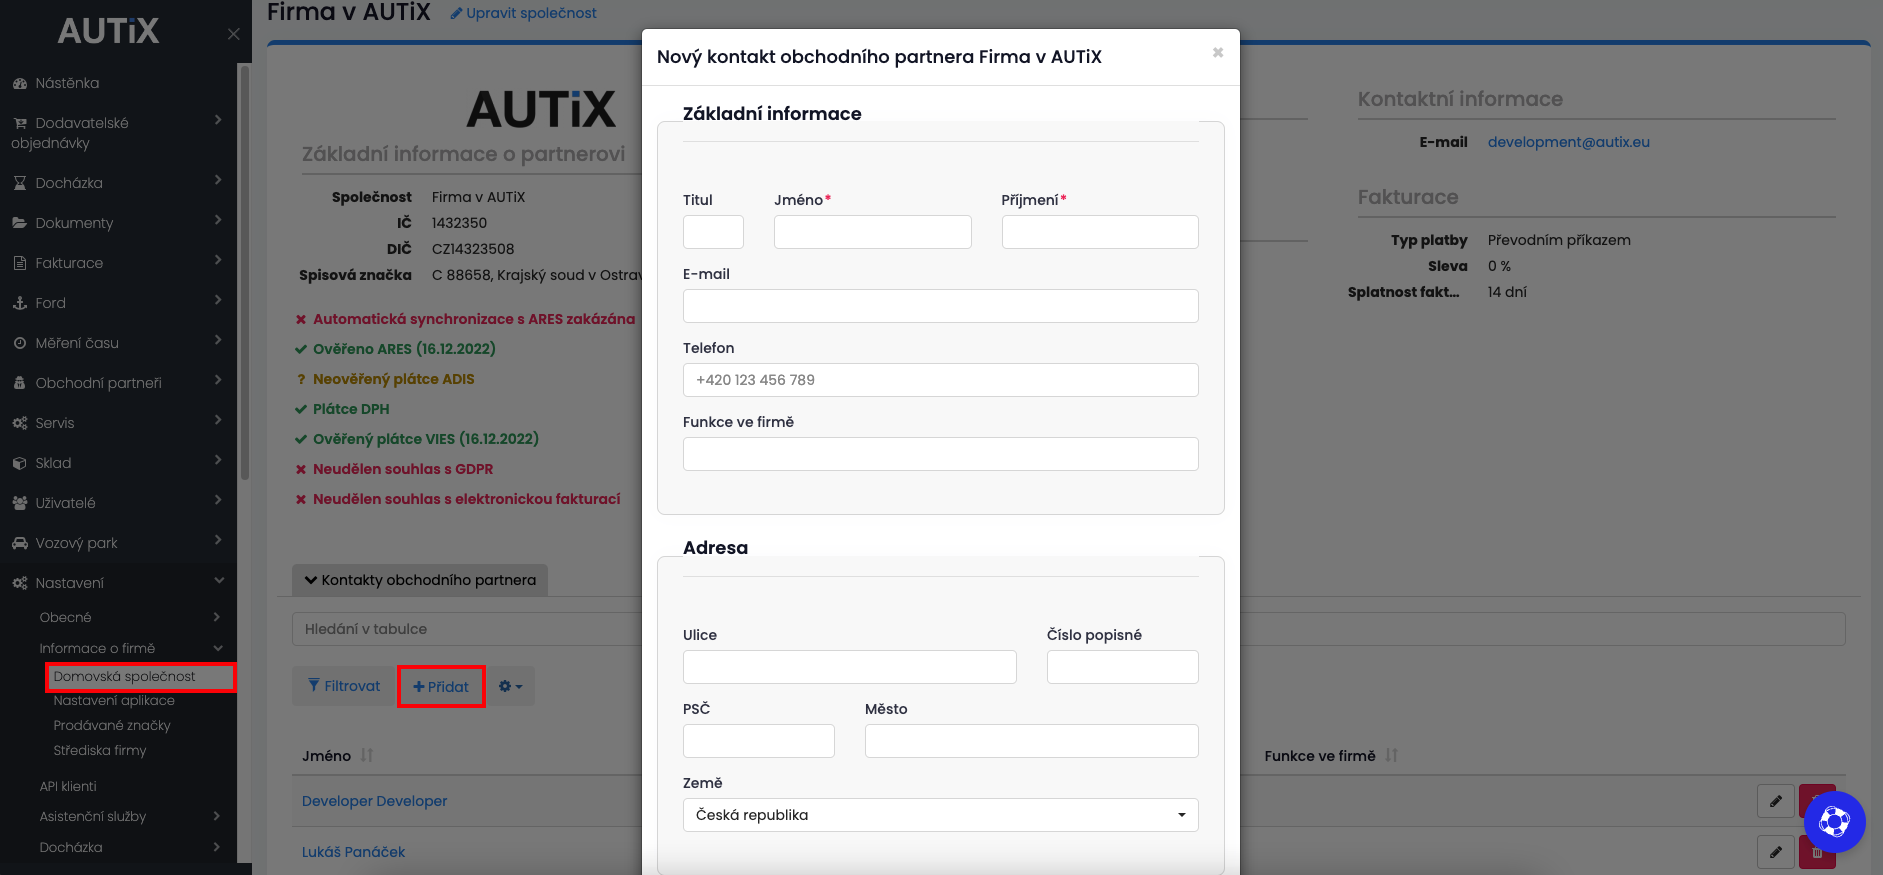Click the floating help support icon
Viewport: 1883px width, 875px height.
[x=1834, y=822]
